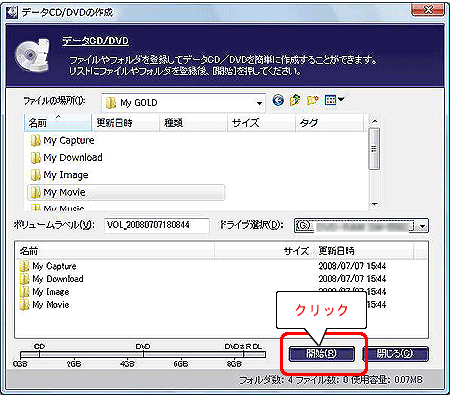Click the データCD/DVD heading link
This screenshot has height=396, width=450.
click(x=95, y=41)
